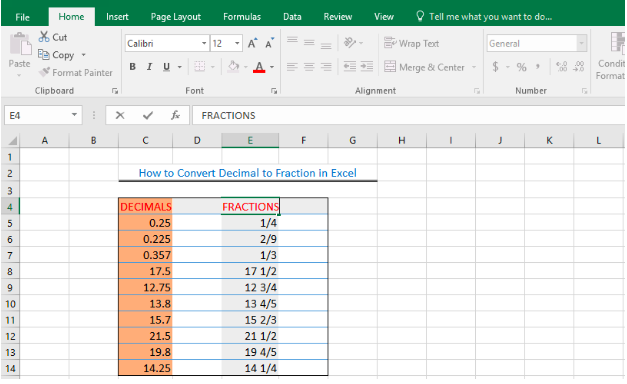
Task: Switch to the Data tab
Action: 292,17
